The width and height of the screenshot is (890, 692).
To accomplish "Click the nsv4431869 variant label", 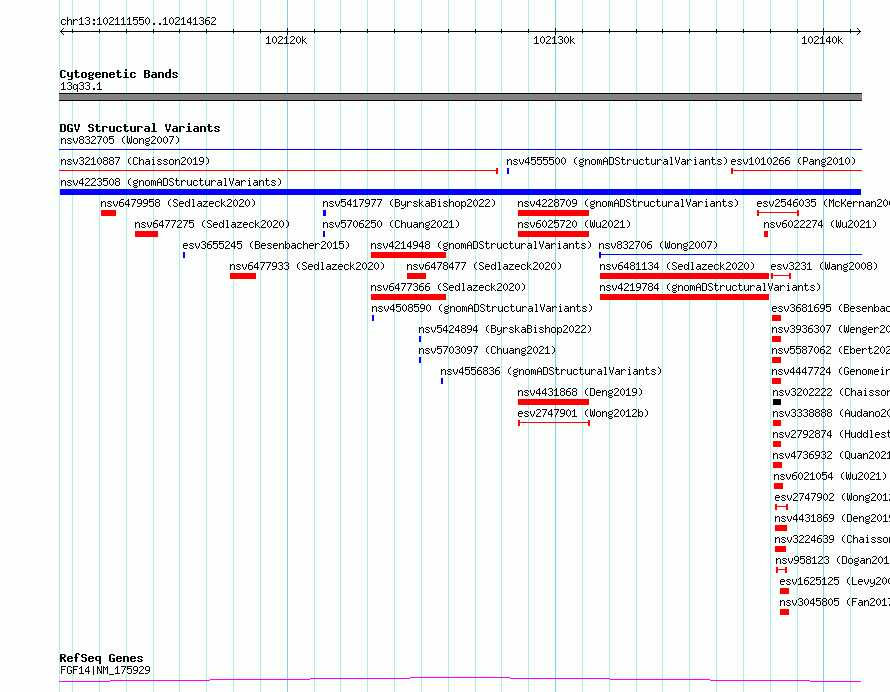I will pos(832,518).
